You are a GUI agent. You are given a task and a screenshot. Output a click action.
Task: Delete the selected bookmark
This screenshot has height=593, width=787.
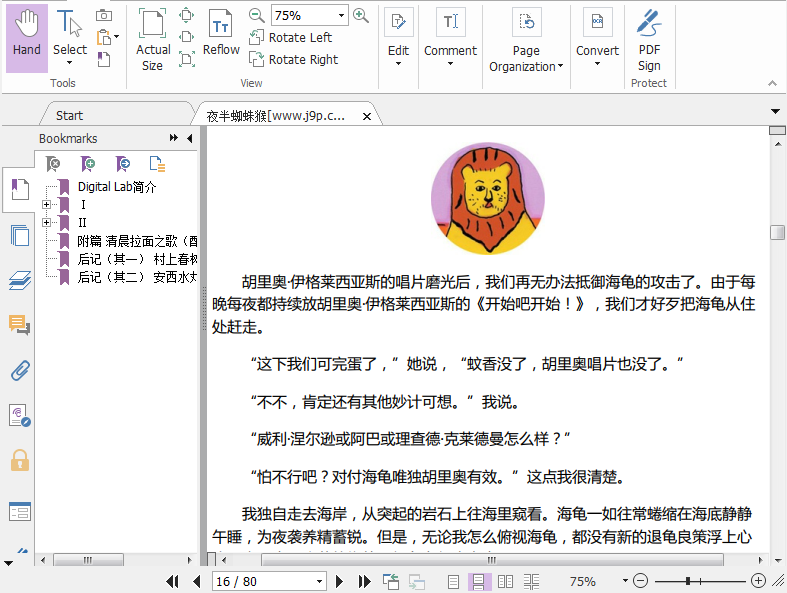coord(53,164)
